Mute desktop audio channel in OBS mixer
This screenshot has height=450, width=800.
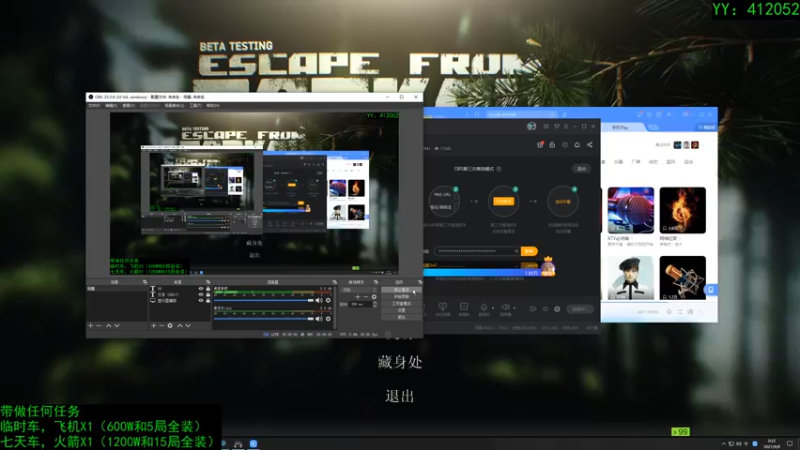(x=319, y=301)
